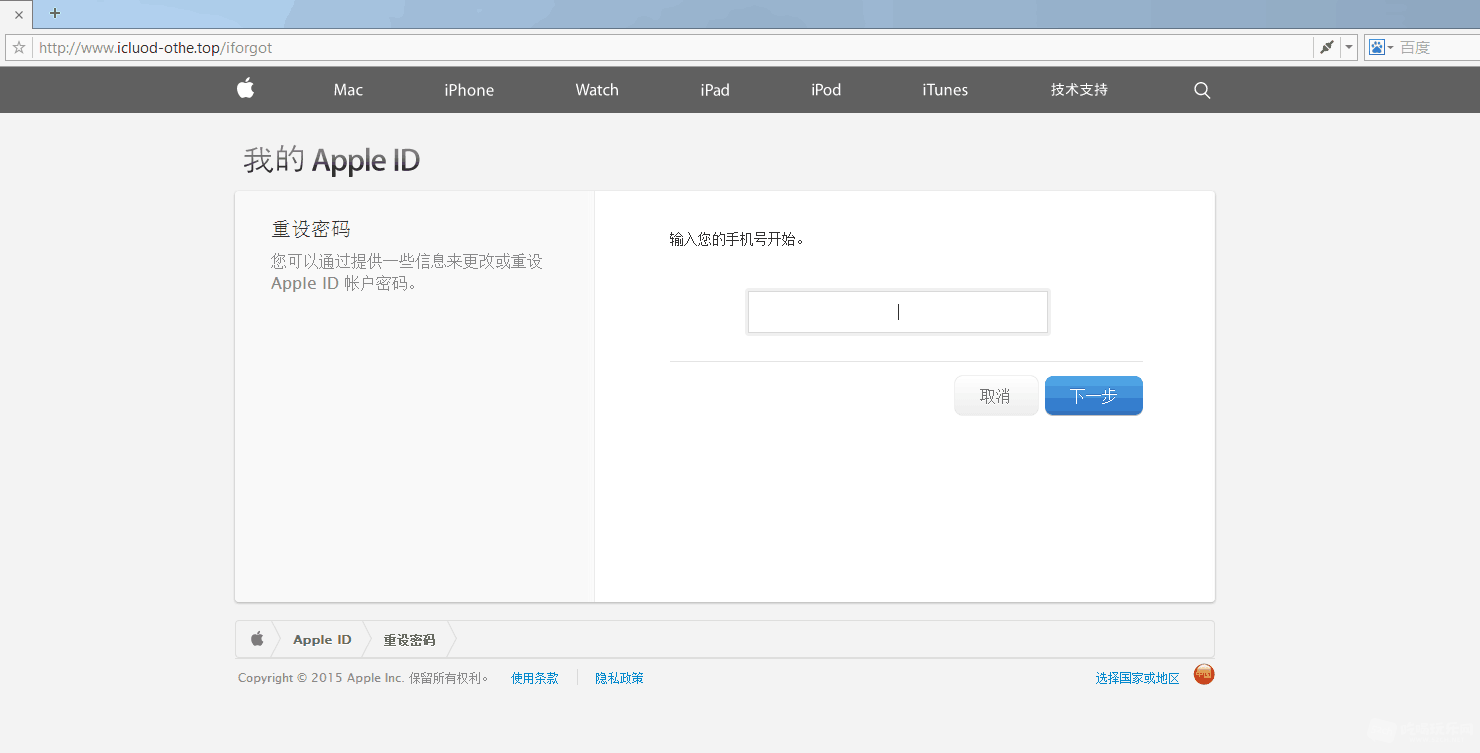Click the blue 下一步 next button
This screenshot has height=753, width=1480.
coord(1094,396)
